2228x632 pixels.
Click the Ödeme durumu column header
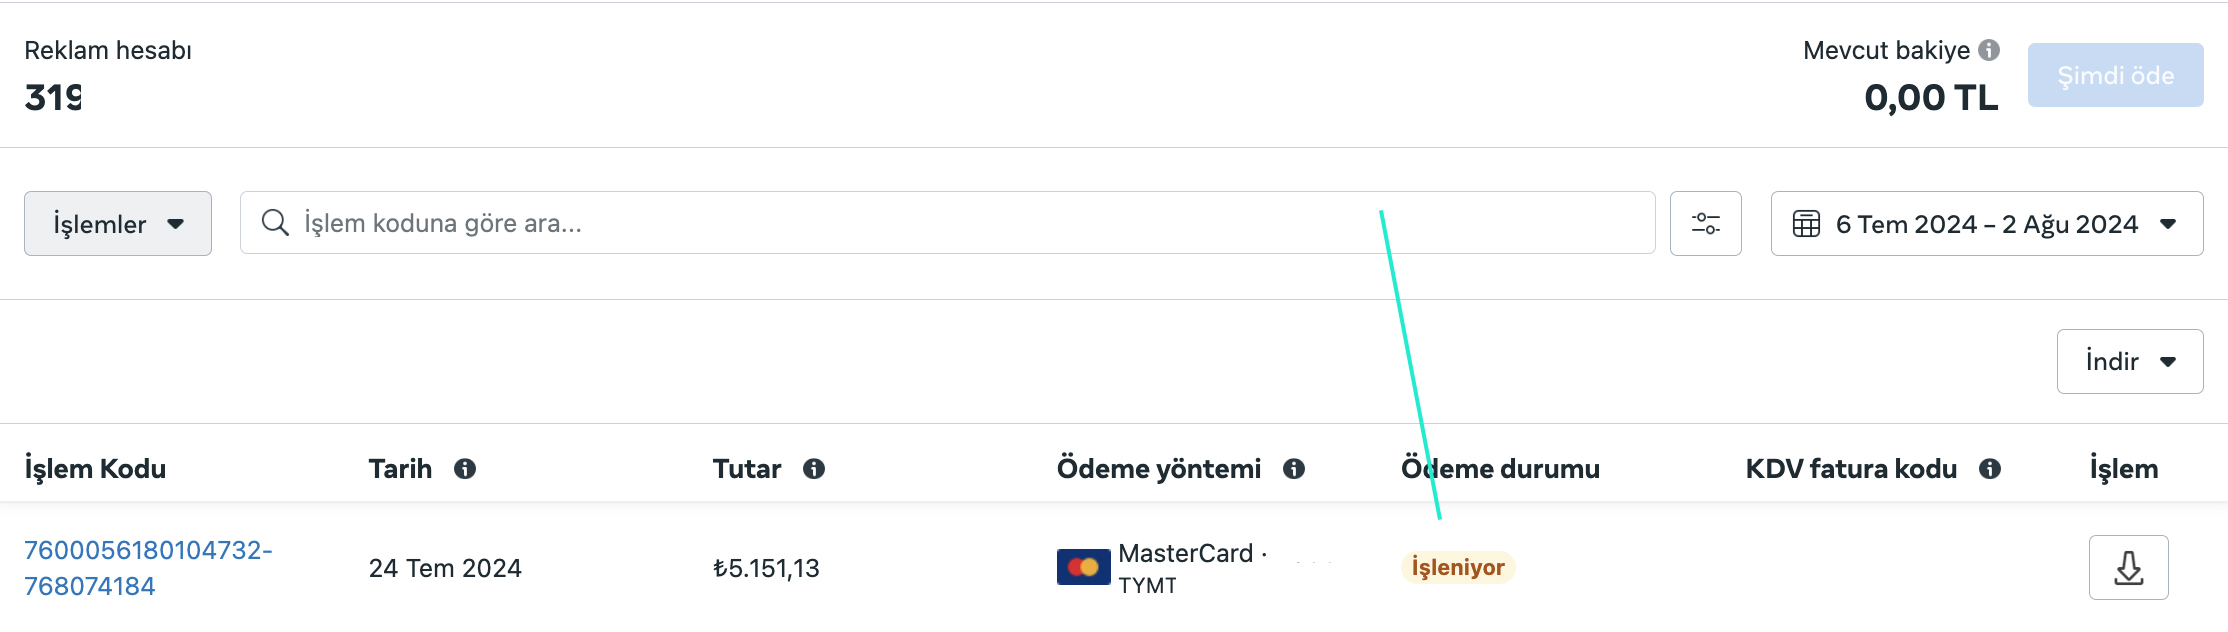(x=1500, y=468)
